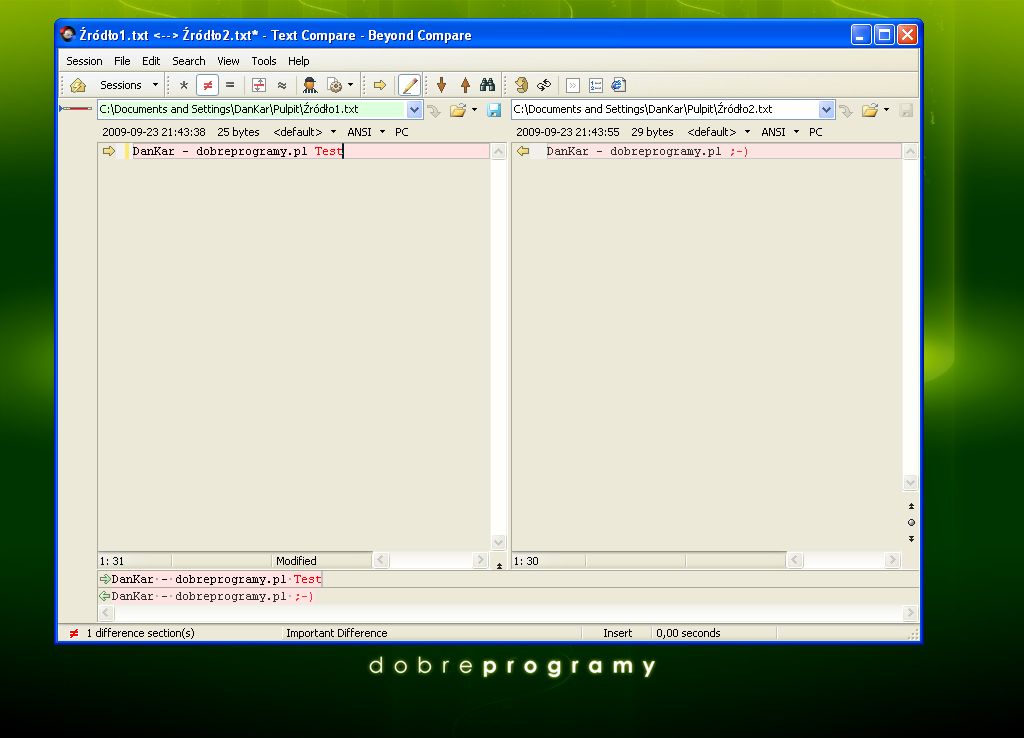Go to Previous Difference up arrow
Viewport: 1024px width, 738px height.
(x=465, y=85)
